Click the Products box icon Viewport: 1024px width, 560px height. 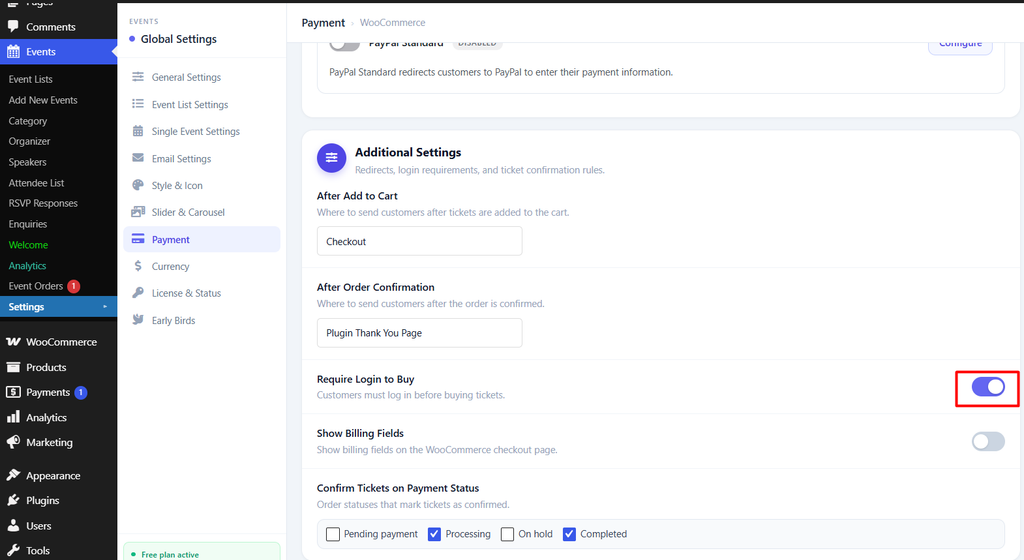click(13, 367)
